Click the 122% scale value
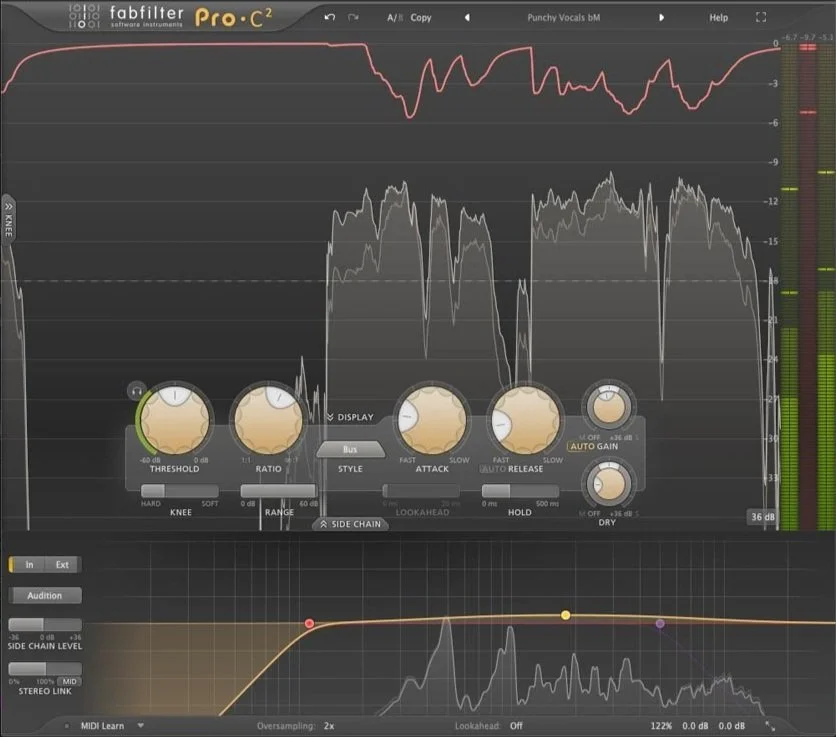Viewport: 836px width, 737px height. click(x=661, y=726)
